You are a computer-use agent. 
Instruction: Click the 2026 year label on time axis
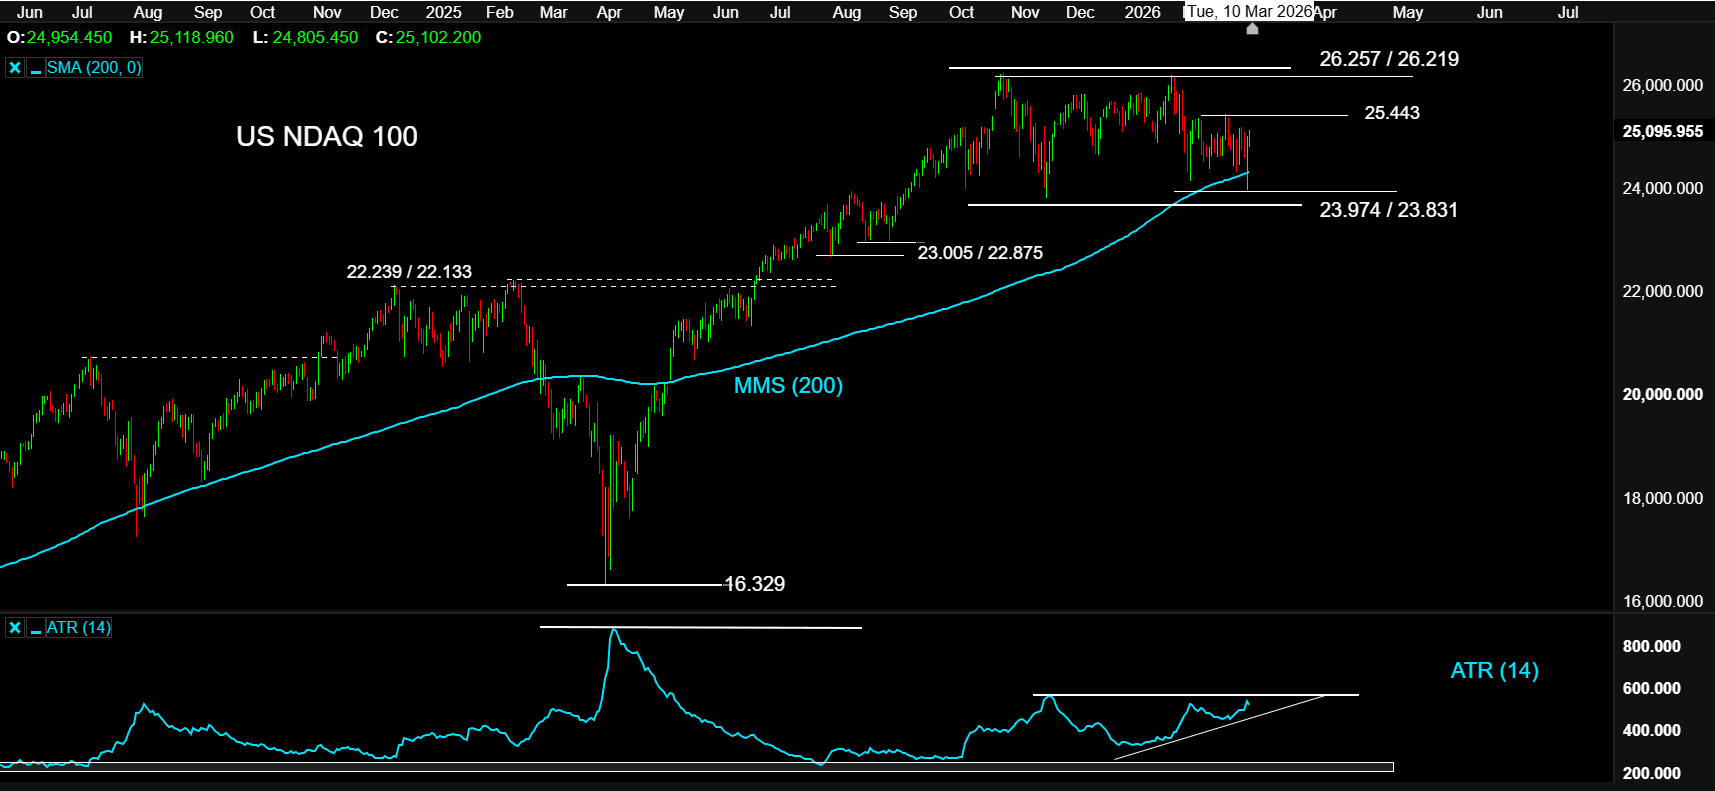(1142, 12)
